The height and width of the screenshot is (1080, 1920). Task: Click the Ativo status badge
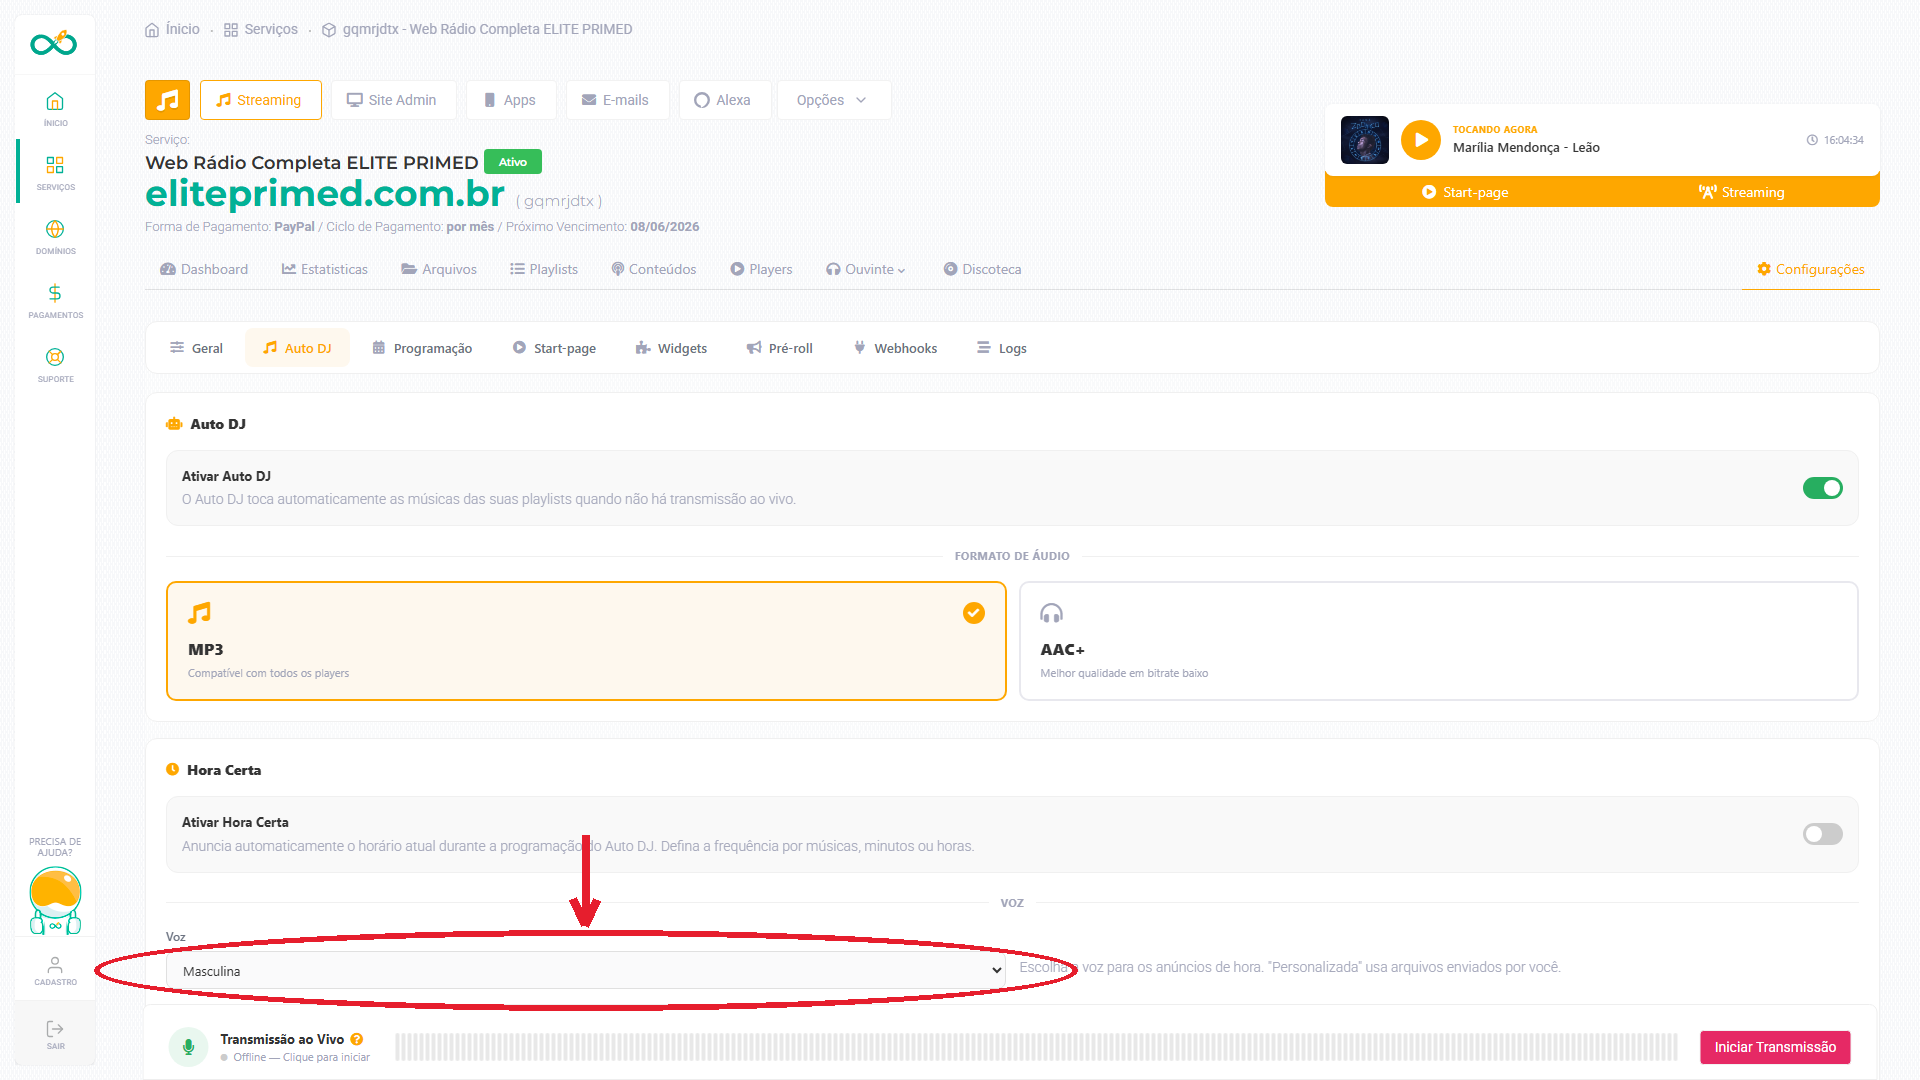[513, 162]
